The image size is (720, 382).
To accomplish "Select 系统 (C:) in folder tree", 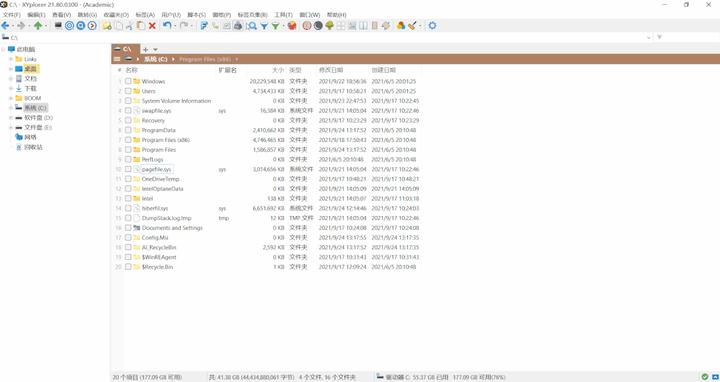I will pyautogui.click(x=35, y=108).
